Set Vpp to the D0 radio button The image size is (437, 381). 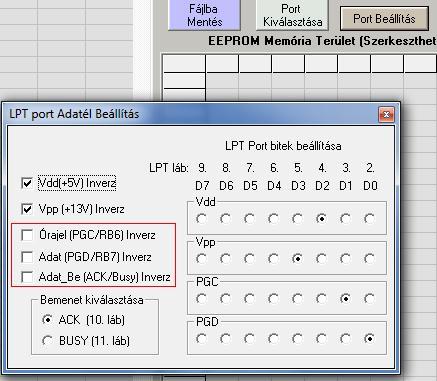369,259
